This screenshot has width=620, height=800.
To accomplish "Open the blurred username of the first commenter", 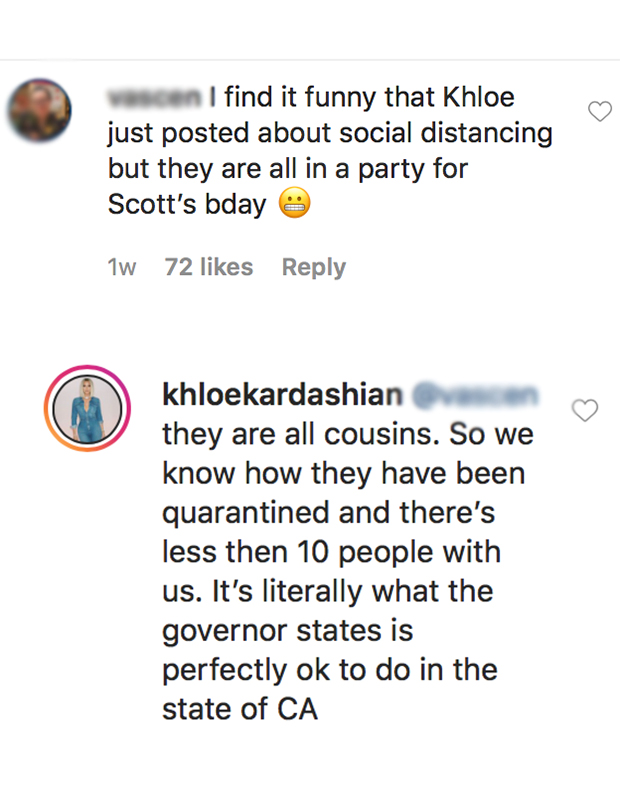I will tap(154, 98).
